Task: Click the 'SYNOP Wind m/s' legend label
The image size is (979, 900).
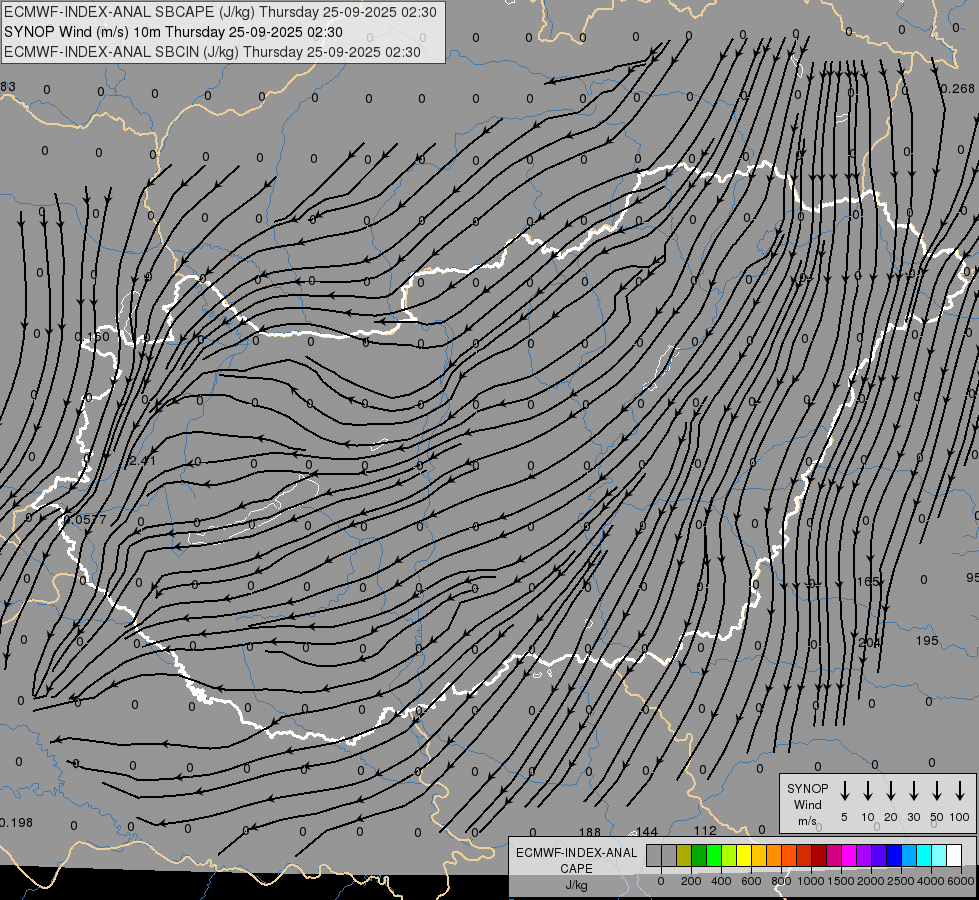Action: point(807,804)
